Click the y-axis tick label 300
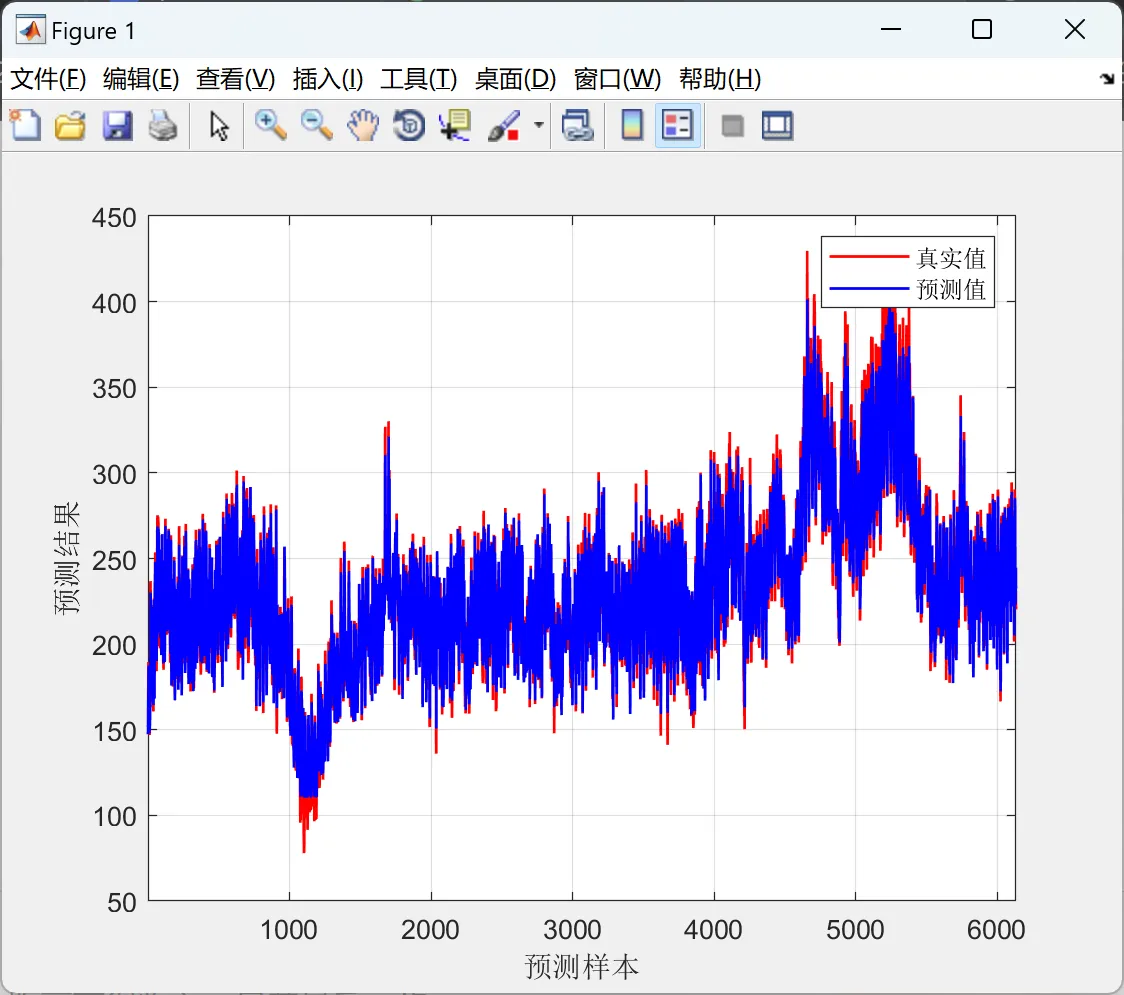This screenshot has height=995, width=1124. click(114, 474)
